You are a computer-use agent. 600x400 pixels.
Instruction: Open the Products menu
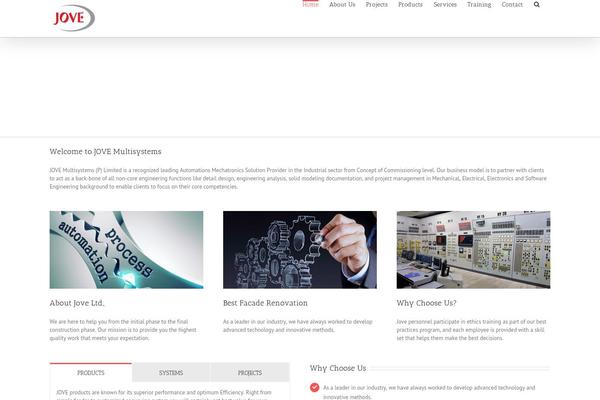click(x=410, y=5)
